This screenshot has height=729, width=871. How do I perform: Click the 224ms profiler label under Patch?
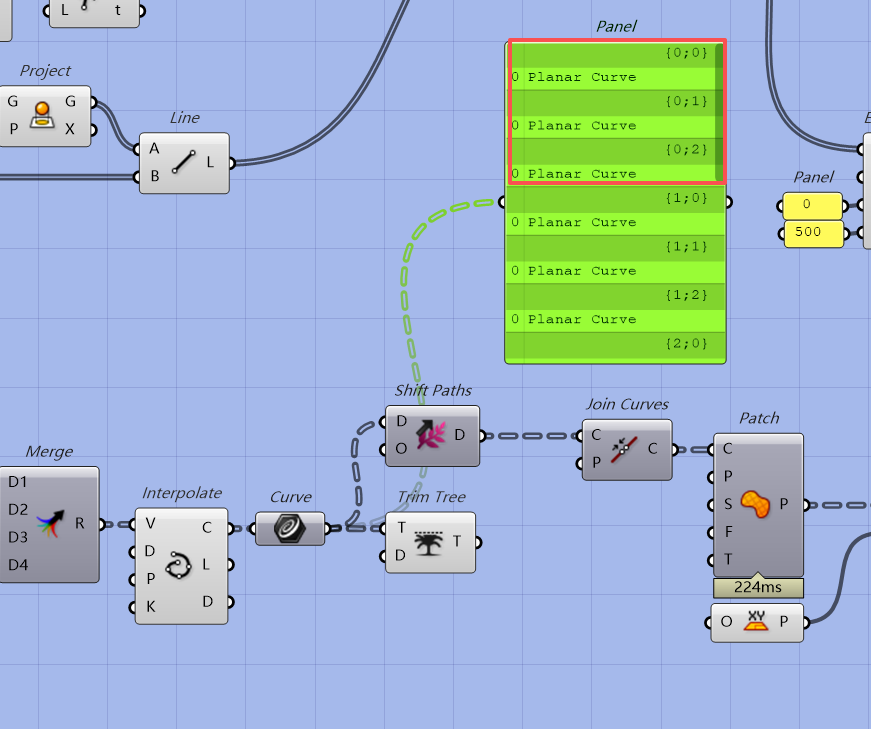tap(758, 587)
